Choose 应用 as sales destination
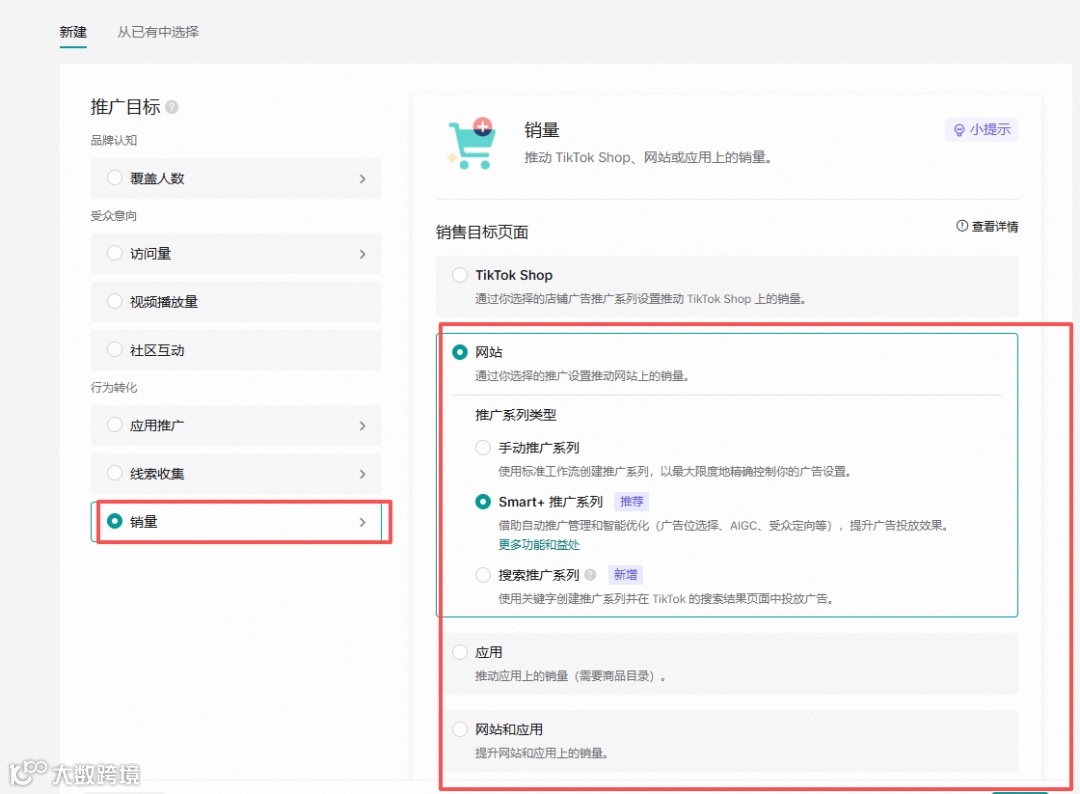The image size is (1080, 794). point(460,652)
